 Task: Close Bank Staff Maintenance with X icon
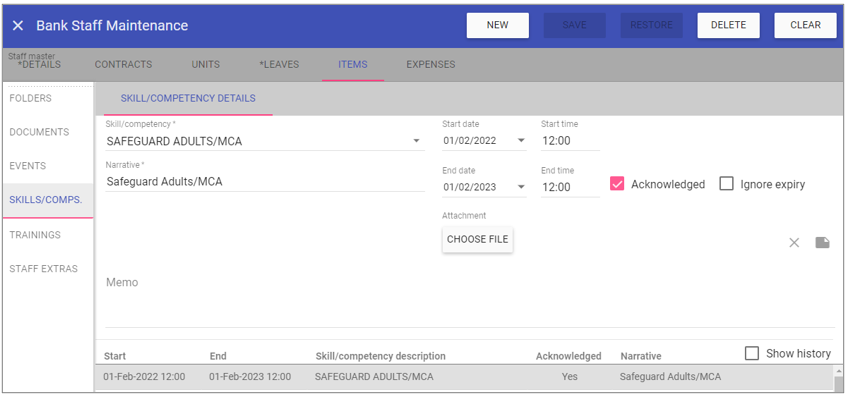click(18, 25)
